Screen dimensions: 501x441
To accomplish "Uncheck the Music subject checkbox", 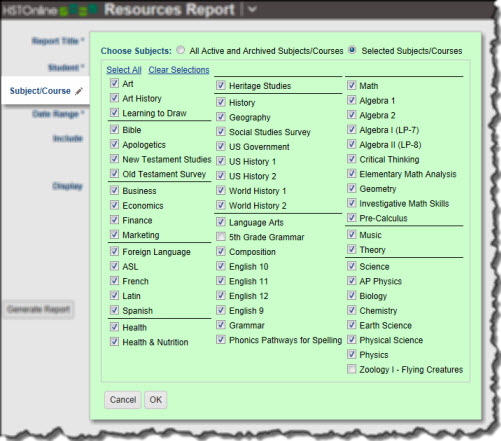I will pos(351,234).
